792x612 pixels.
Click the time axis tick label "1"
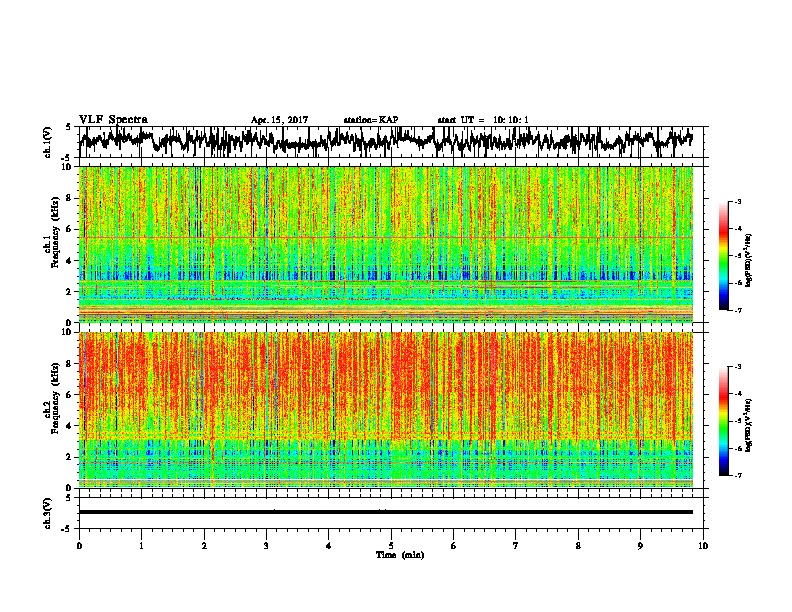point(141,546)
